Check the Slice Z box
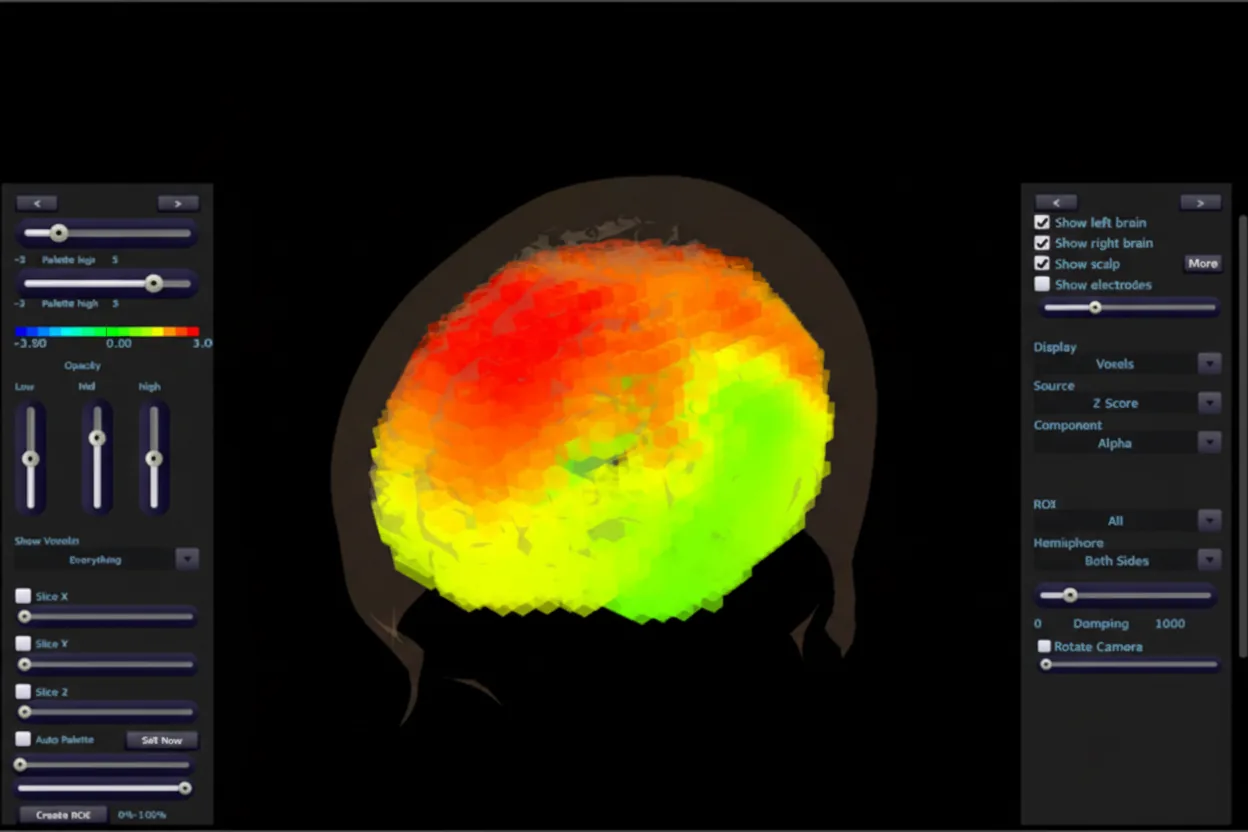 (x=23, y=691)
